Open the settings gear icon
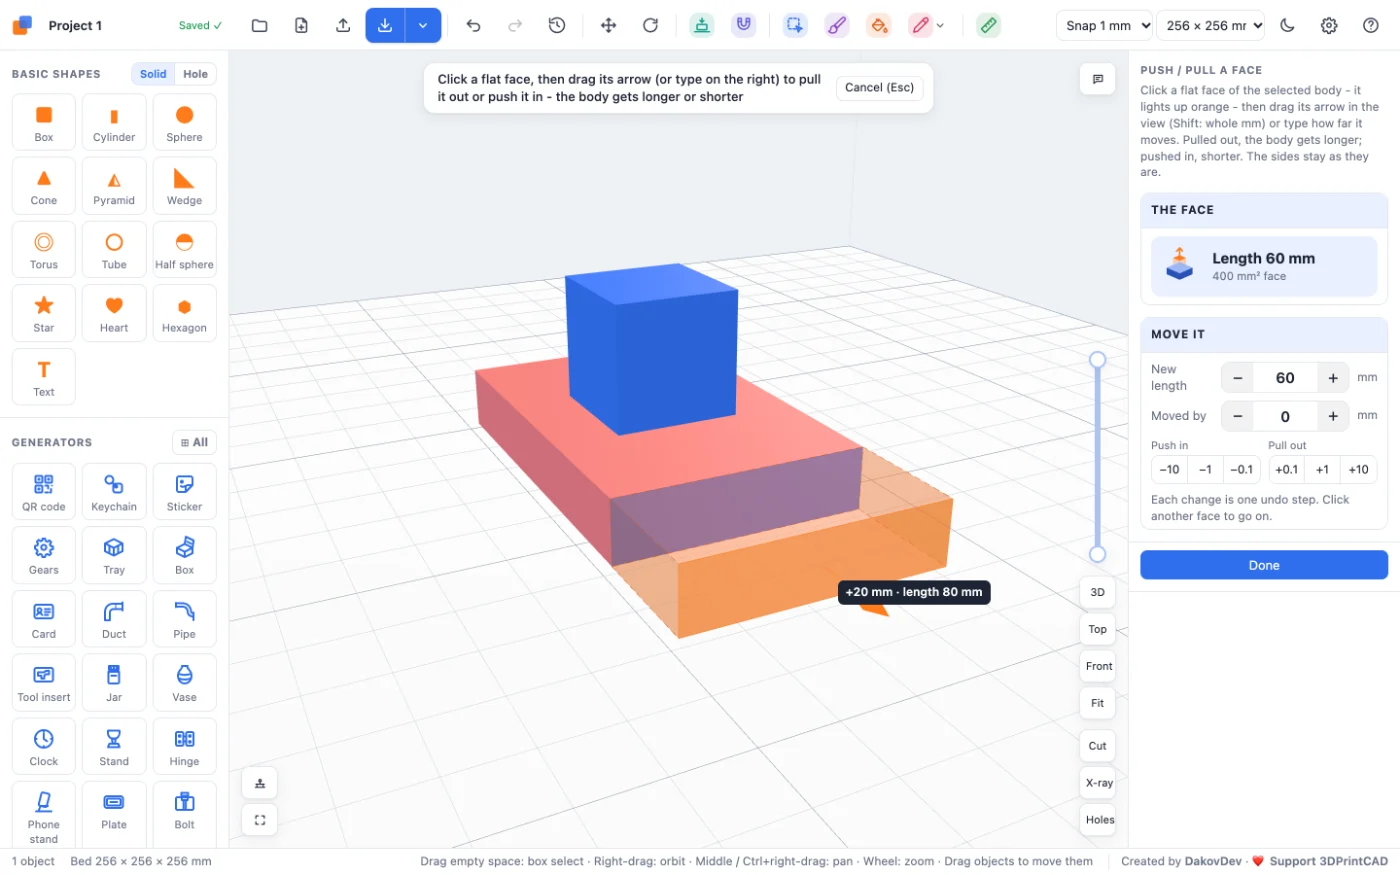Image resolution: width=1400 pixels, height=875 pixels. [1329, 25]
